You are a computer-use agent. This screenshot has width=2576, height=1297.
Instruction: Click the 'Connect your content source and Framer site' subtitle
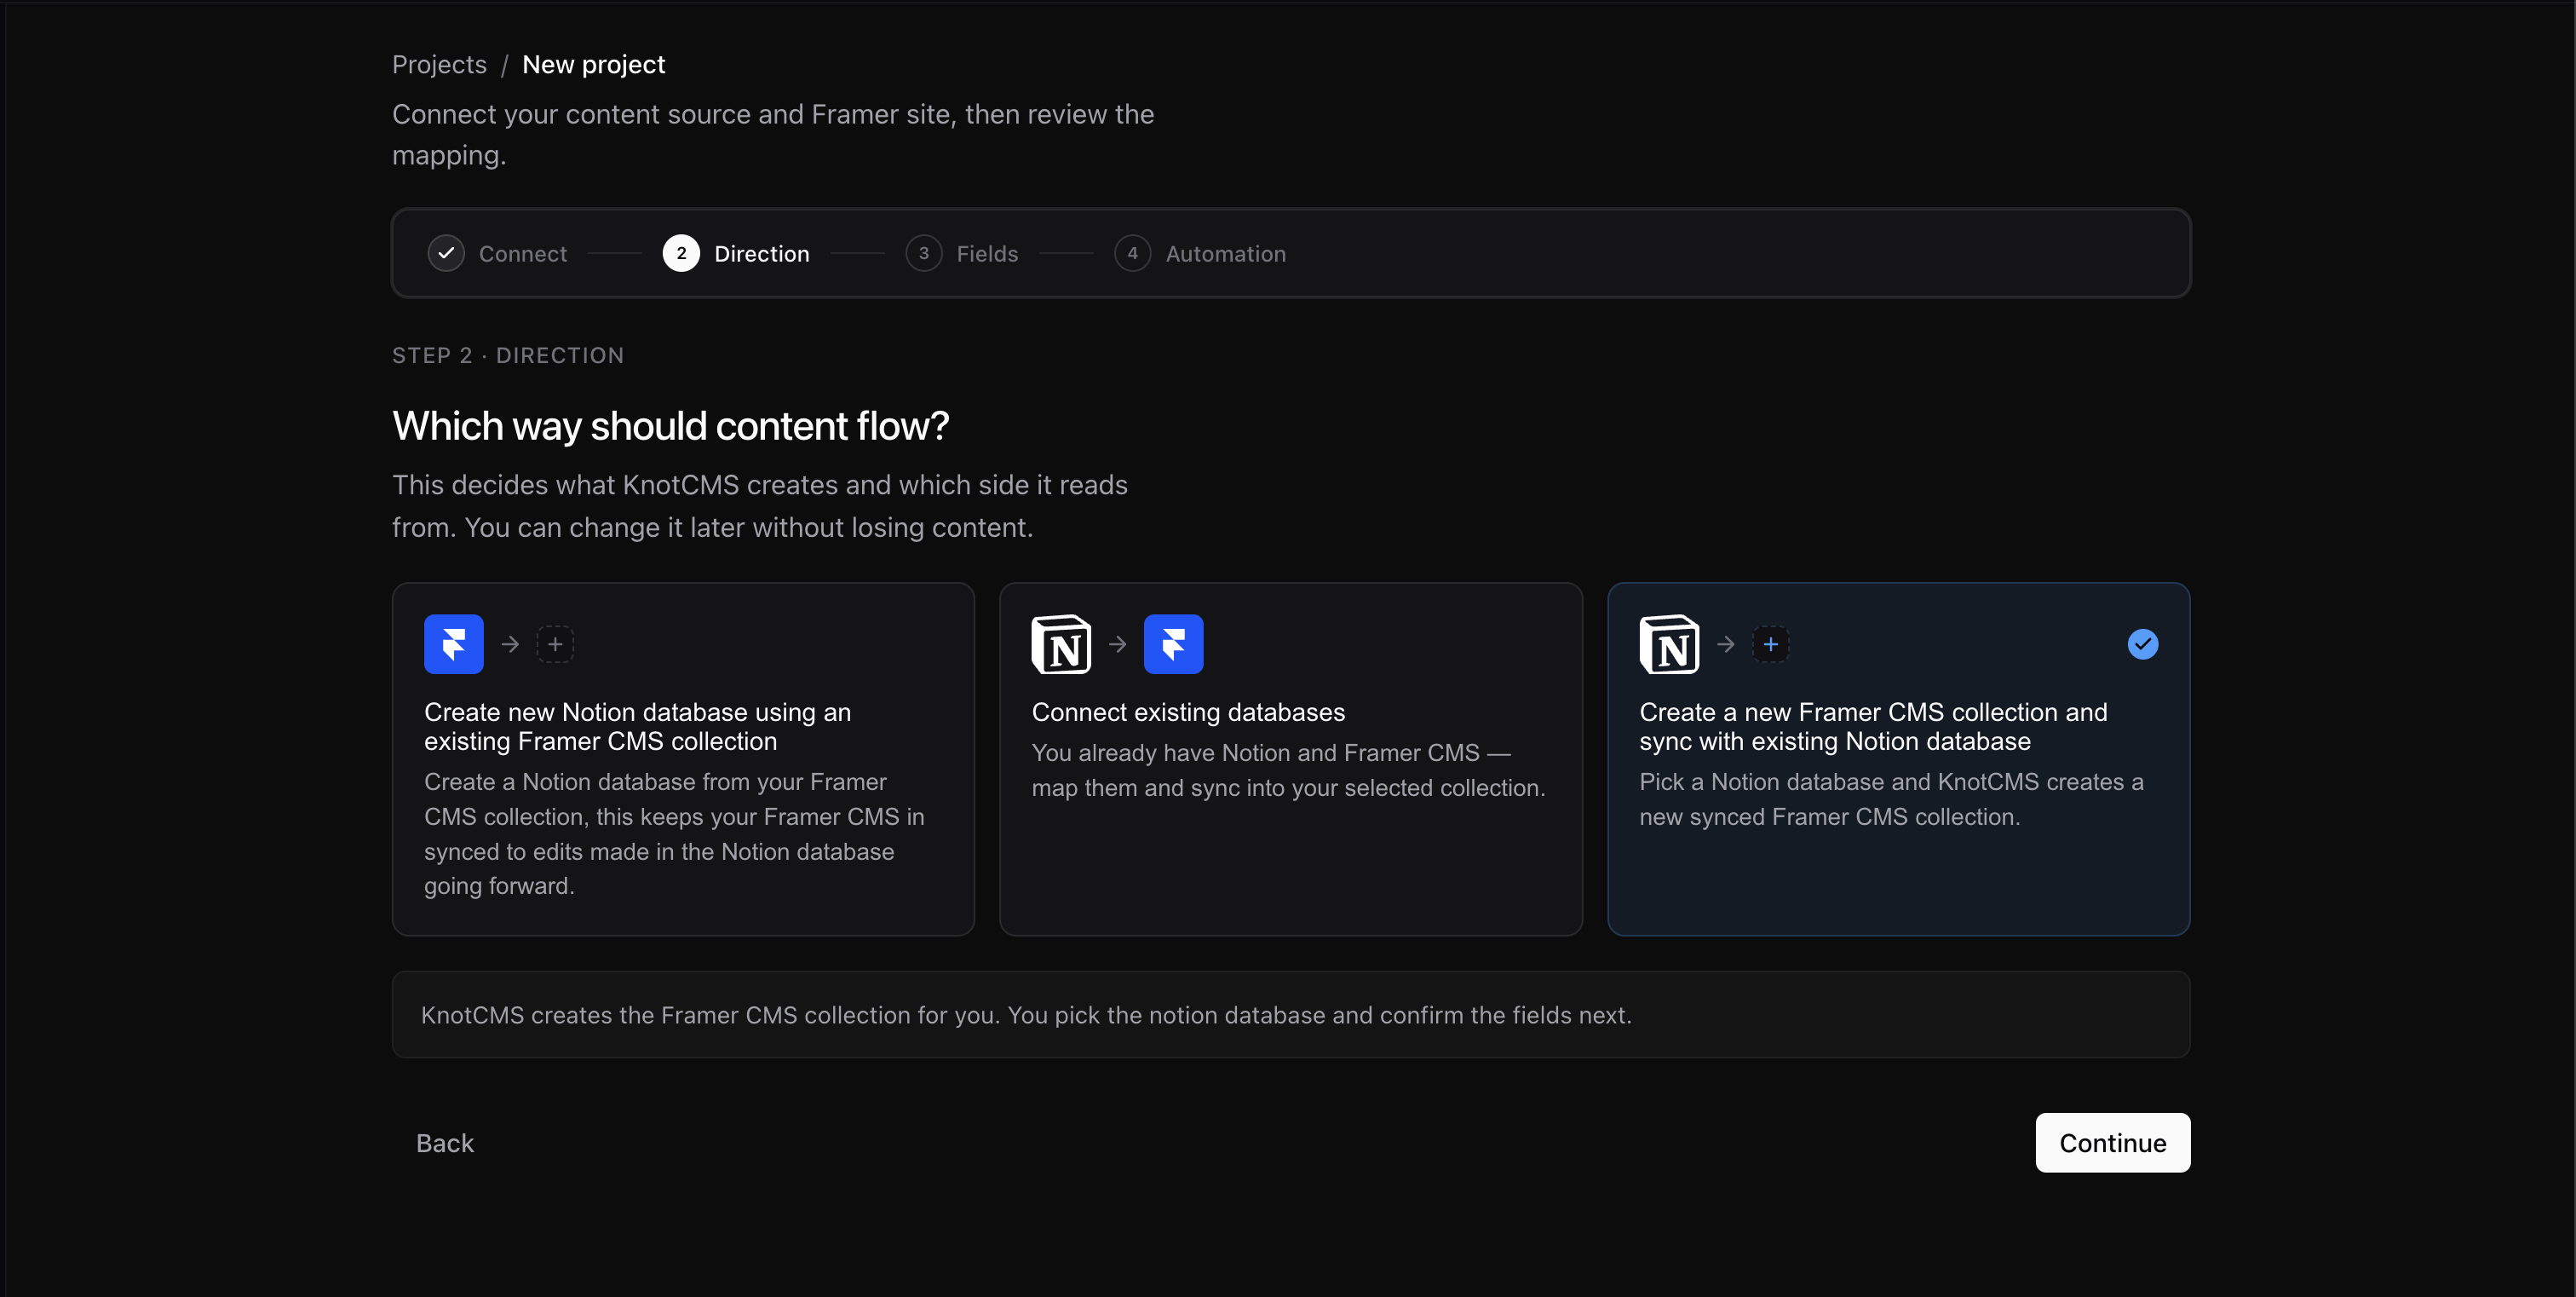(x=773, y=135)
